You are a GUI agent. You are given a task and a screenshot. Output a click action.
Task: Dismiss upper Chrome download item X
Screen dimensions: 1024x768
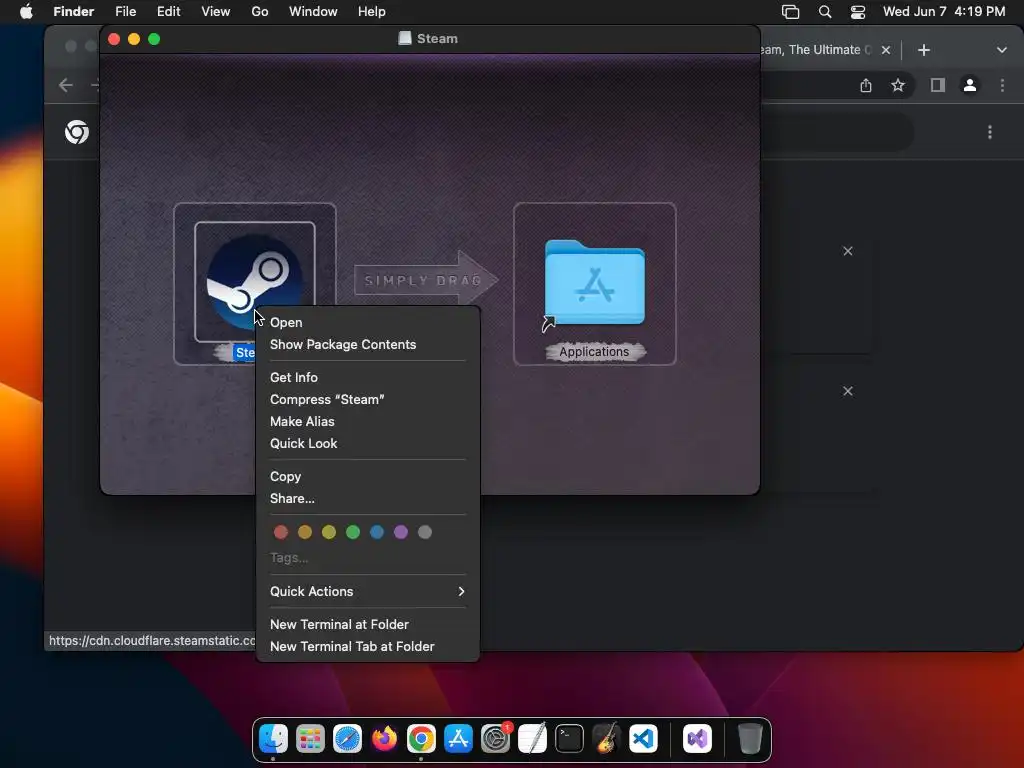coord(848,251)
